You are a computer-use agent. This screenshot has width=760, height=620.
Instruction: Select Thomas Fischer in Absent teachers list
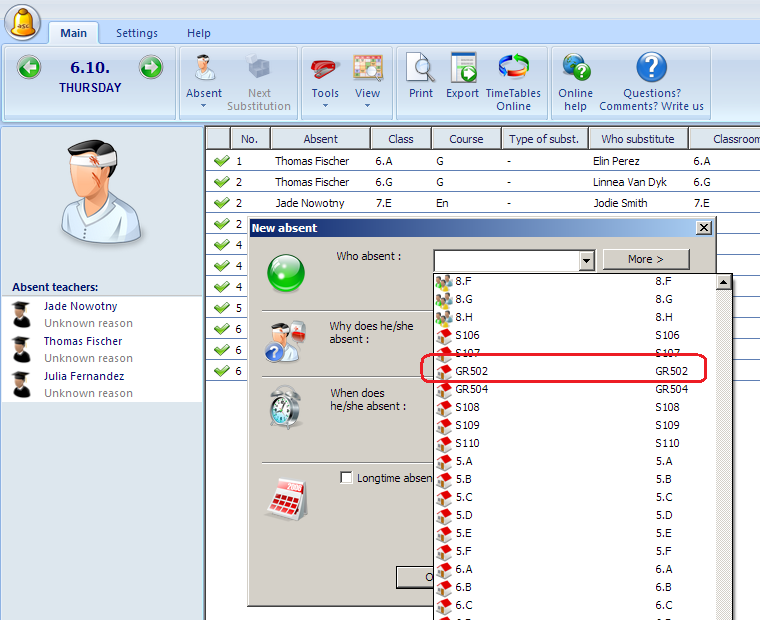coord(83,341)
